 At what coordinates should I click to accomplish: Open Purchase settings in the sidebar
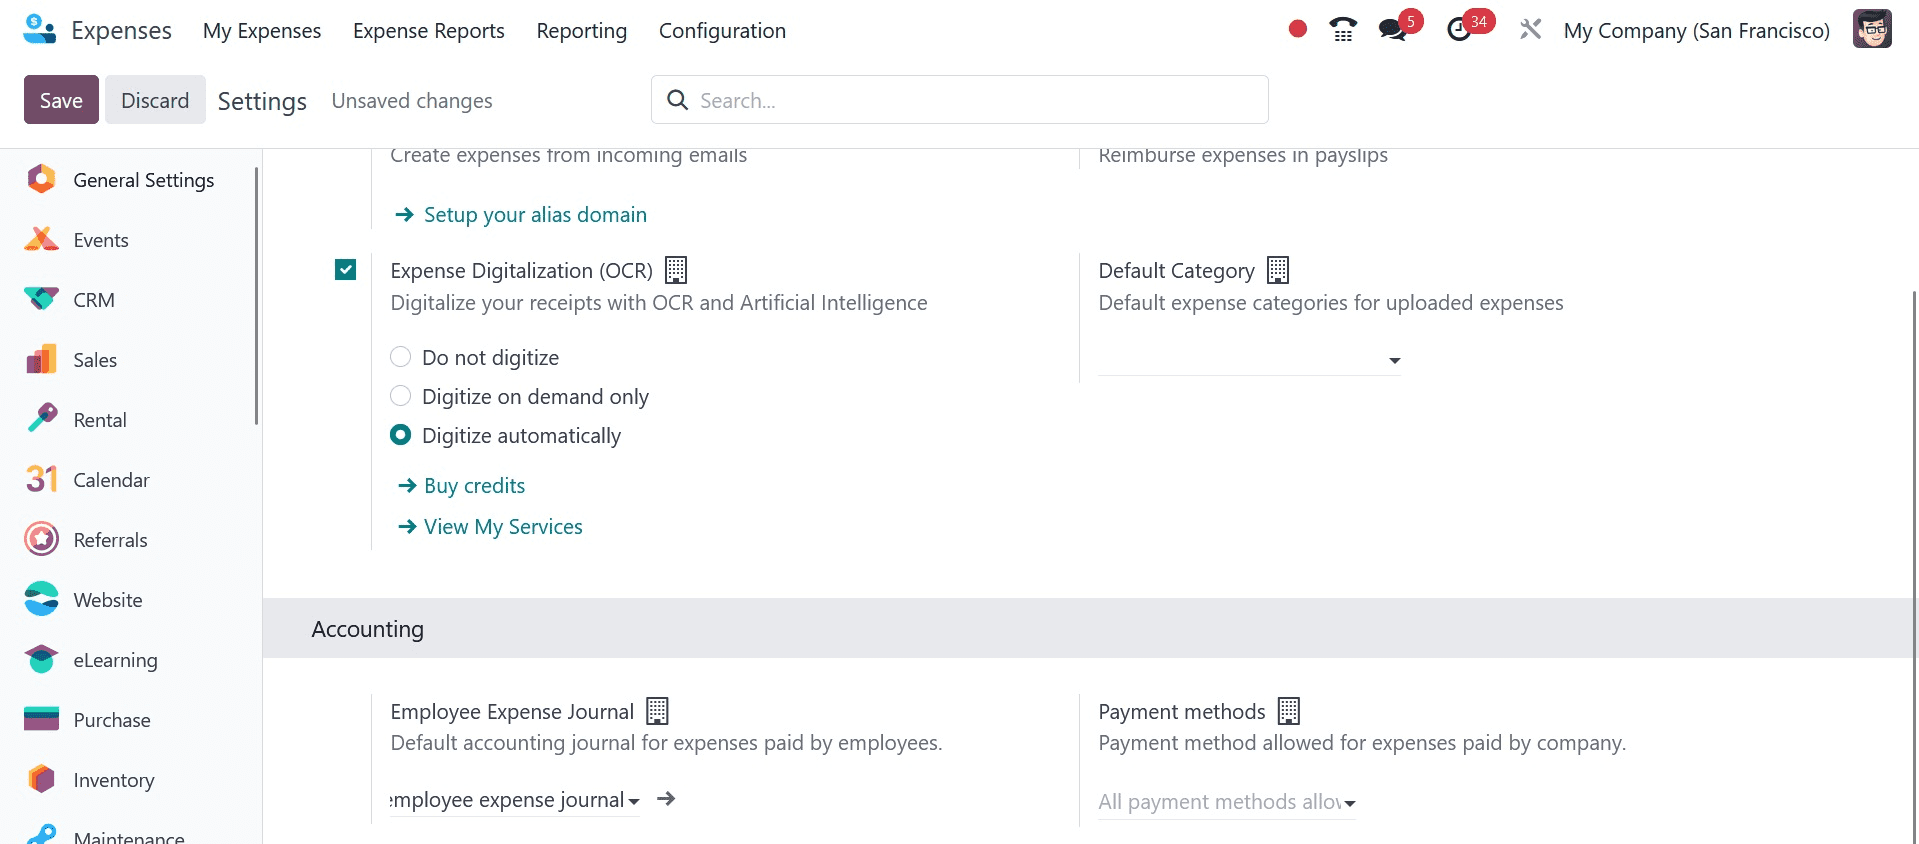(130, 720)
